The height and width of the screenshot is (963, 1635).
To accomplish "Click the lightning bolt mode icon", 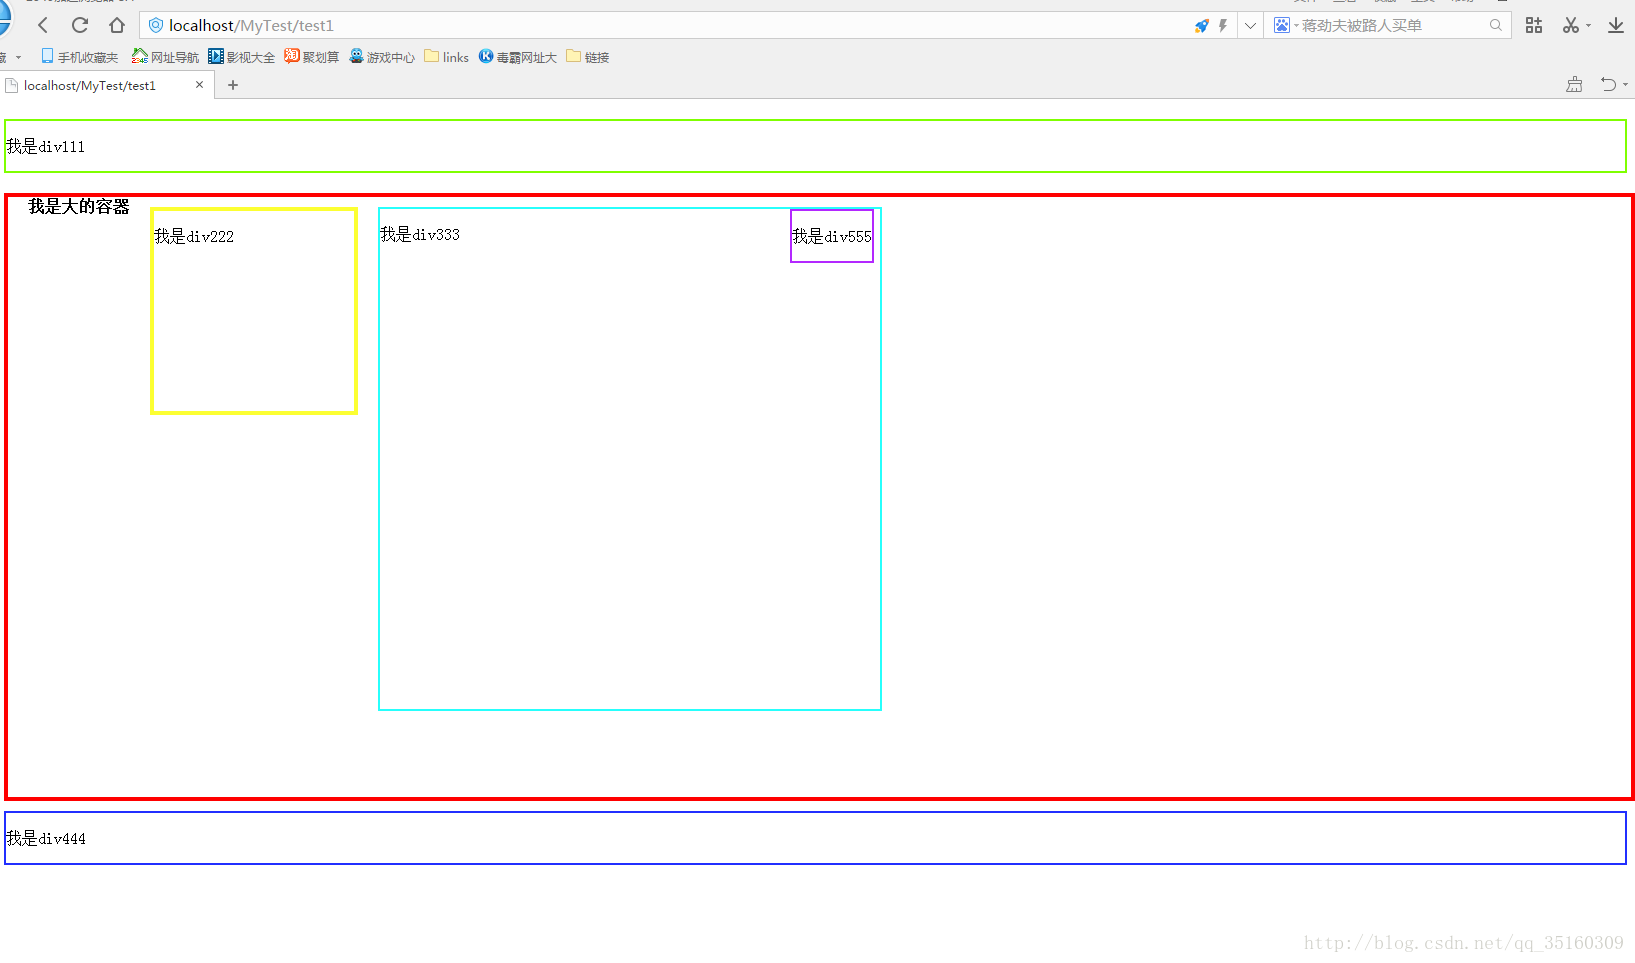I will click(x=1222, y=25).
